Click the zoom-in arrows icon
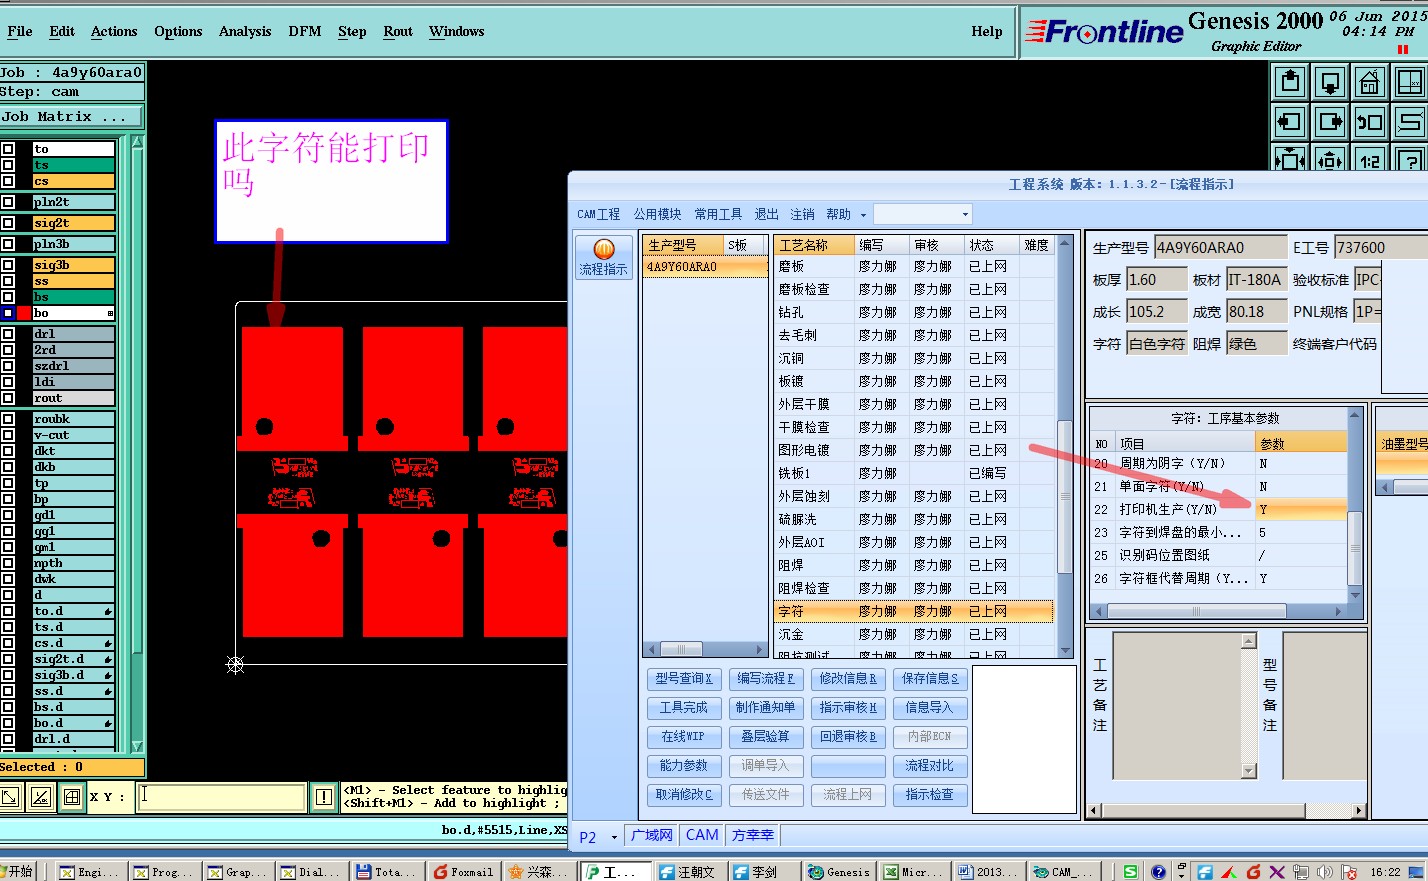 pyautogui.click(x=1290, y=158)
